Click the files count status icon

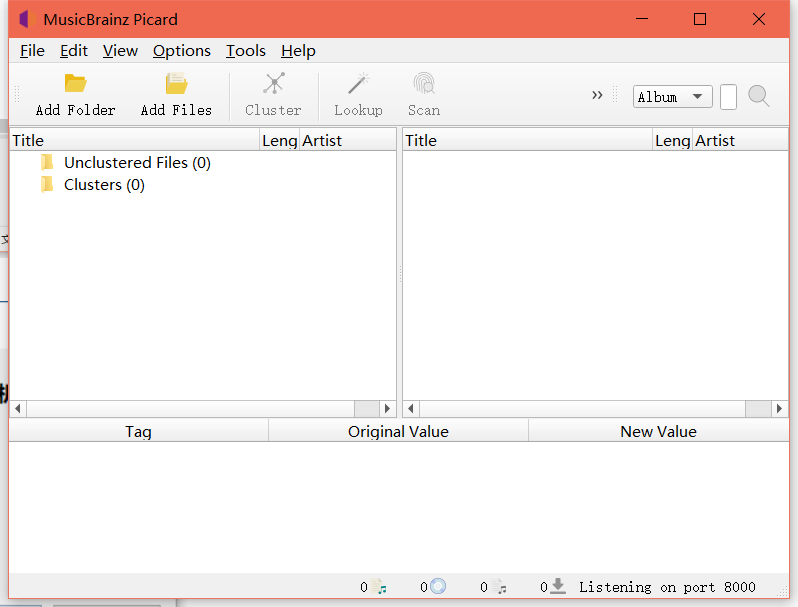[x=379, y=587]
